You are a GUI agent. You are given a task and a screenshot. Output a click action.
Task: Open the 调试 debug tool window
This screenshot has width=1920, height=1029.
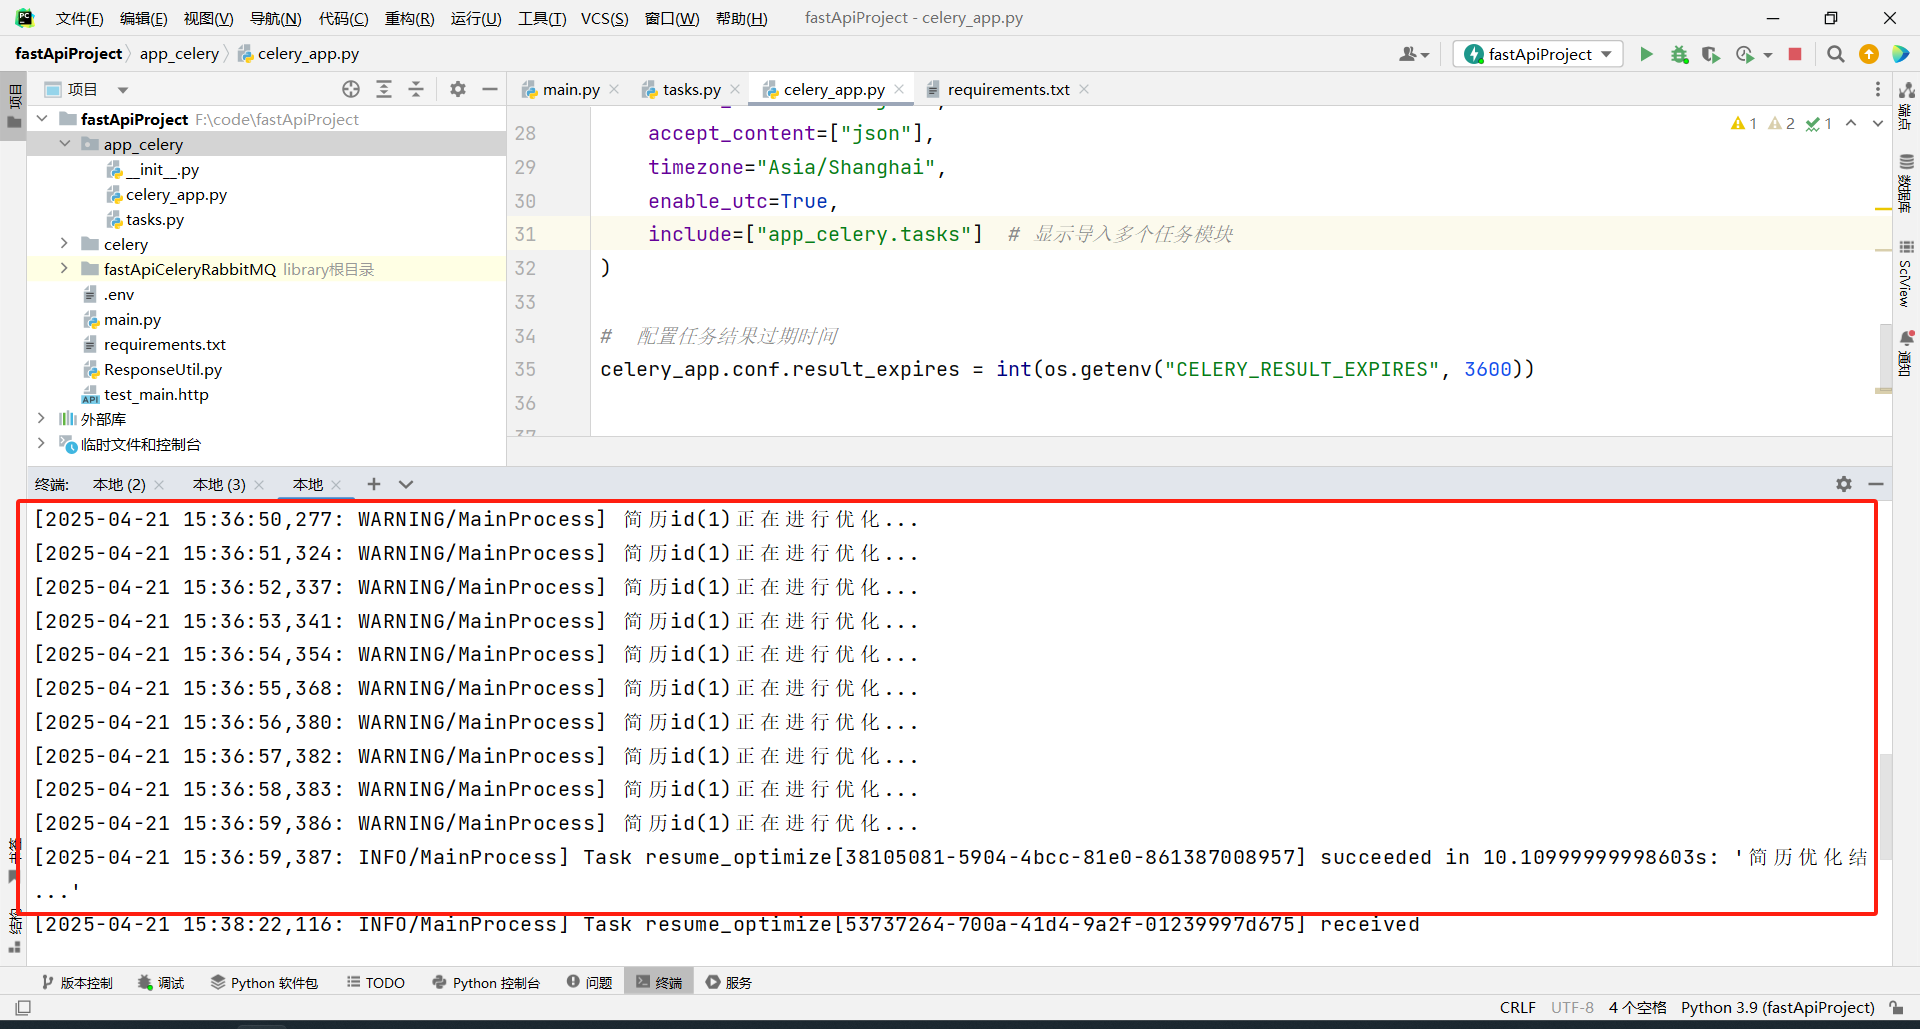click(161, 983)
